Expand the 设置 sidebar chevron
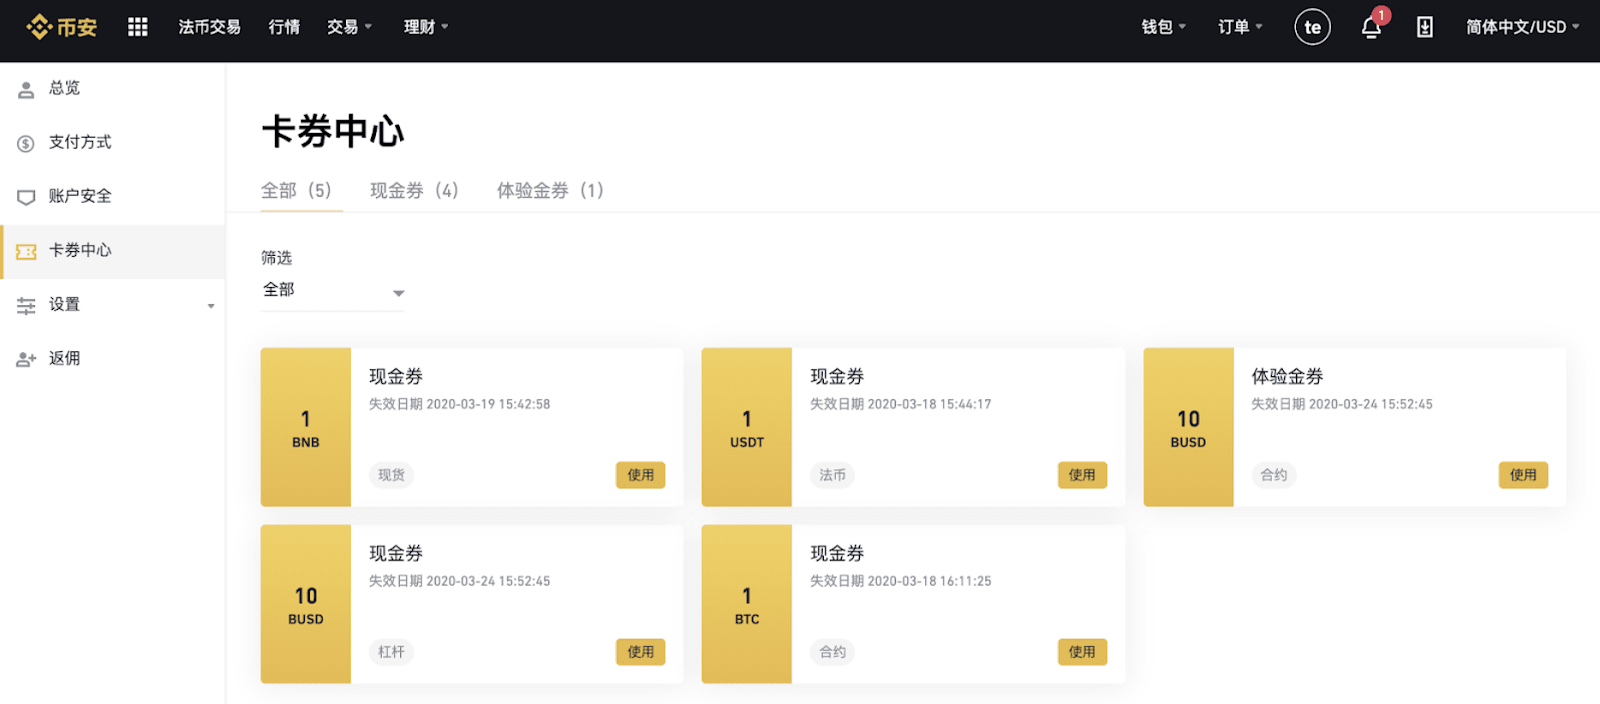This screenshot has height=704, width=1600. pyautogui.click(x=211, y=306)
